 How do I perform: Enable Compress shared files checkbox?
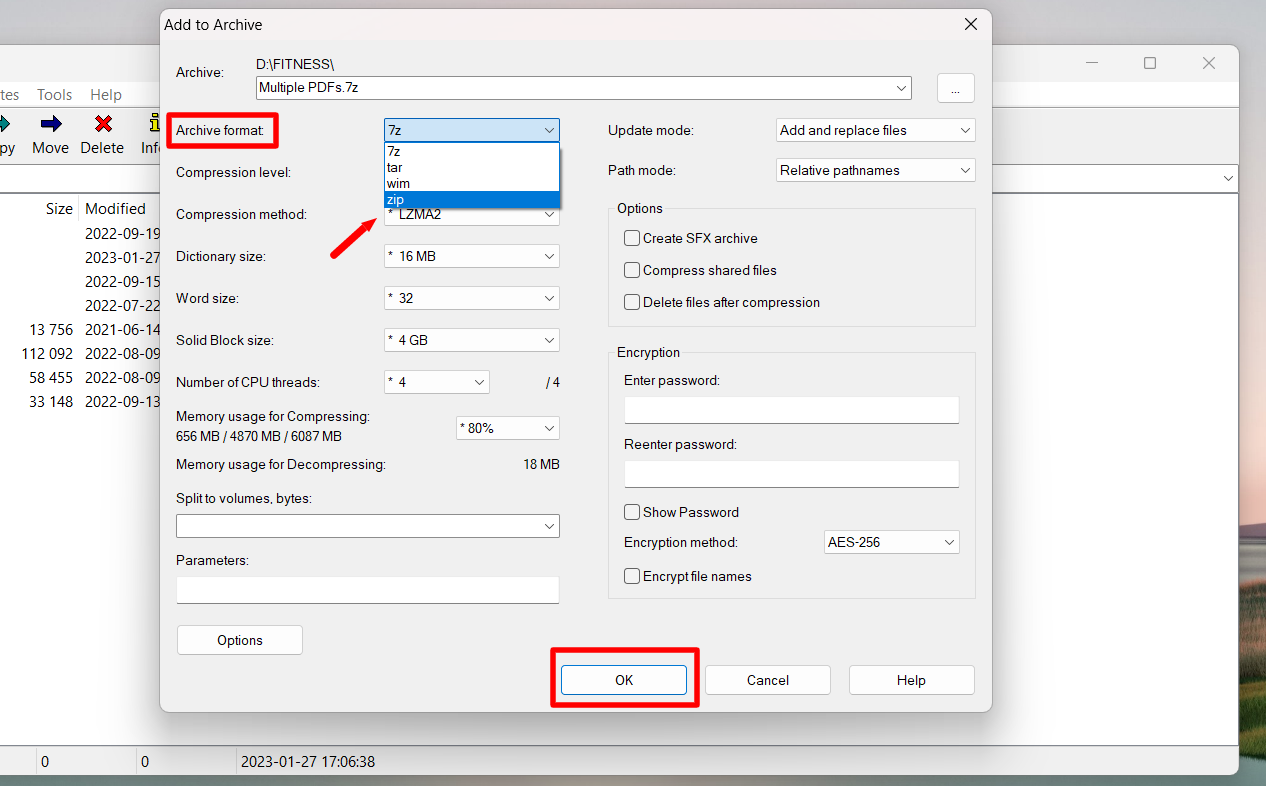click(x=632, y=270)
